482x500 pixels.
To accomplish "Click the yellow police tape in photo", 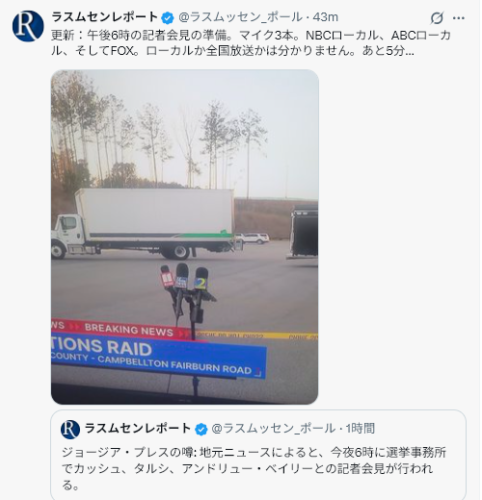I will (257, 335).
